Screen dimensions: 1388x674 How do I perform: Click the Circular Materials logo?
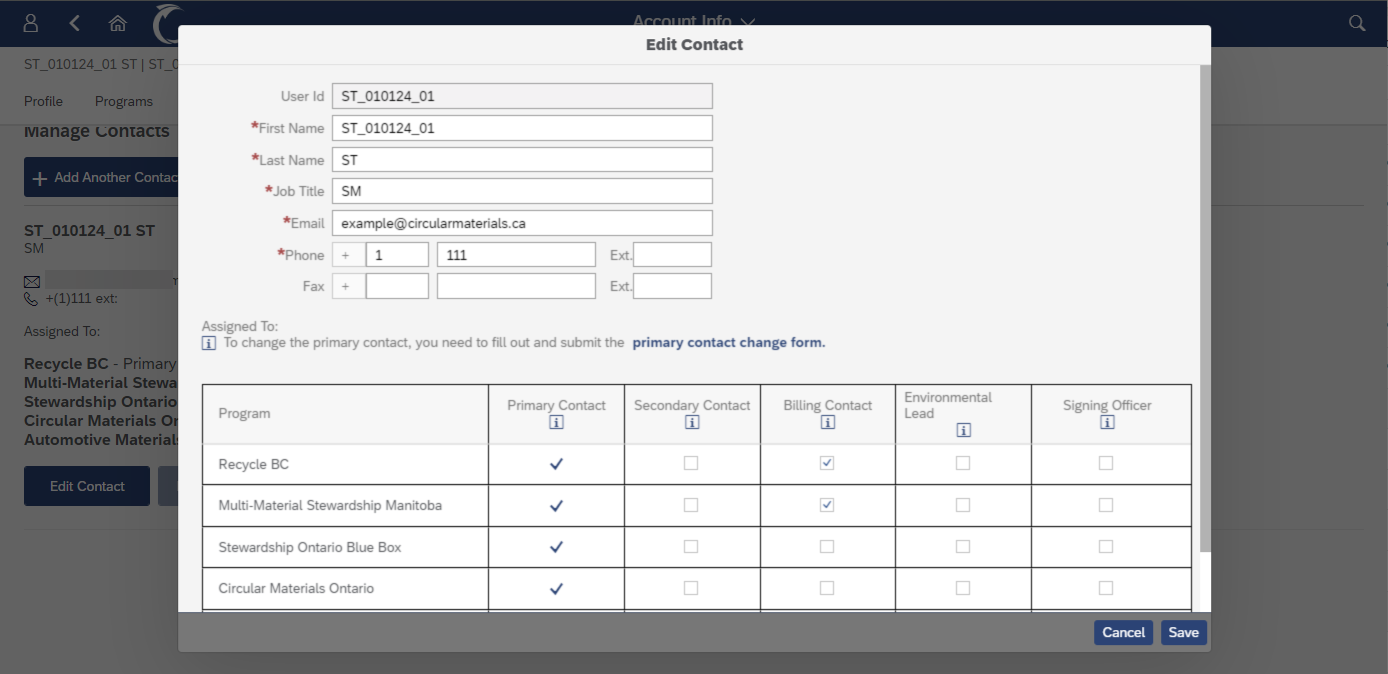pos(168,23)
